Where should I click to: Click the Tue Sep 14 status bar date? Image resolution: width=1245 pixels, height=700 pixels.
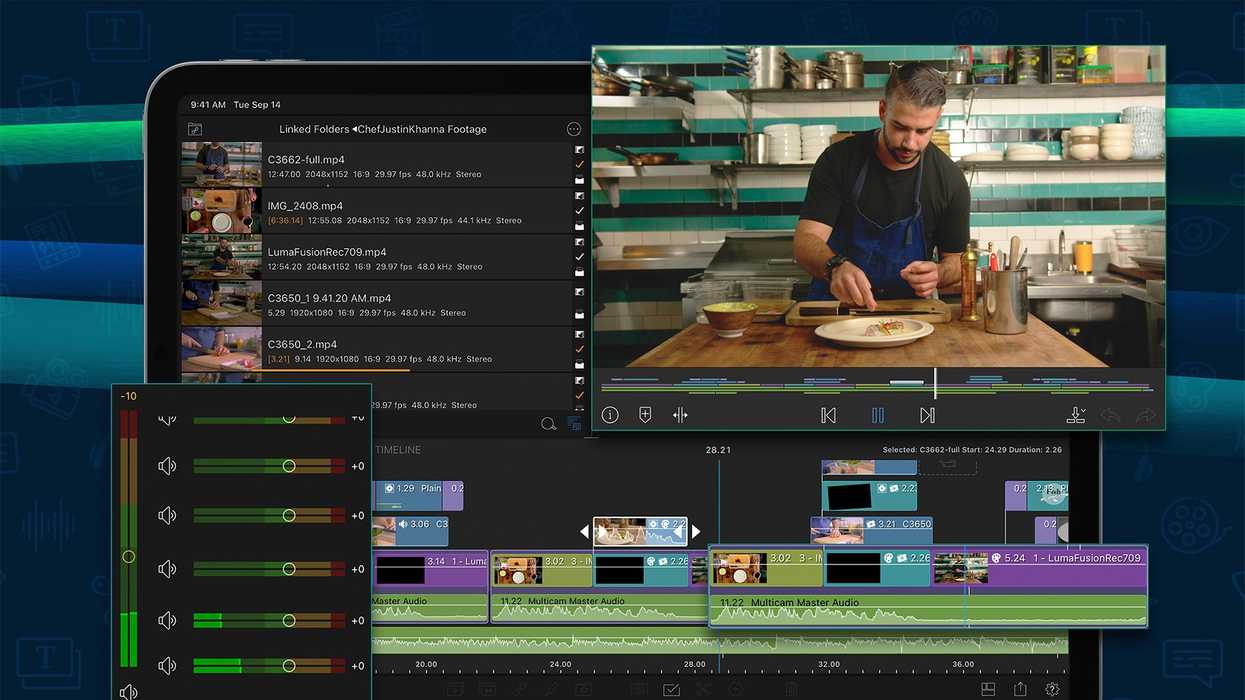click(x=257, y=104)
